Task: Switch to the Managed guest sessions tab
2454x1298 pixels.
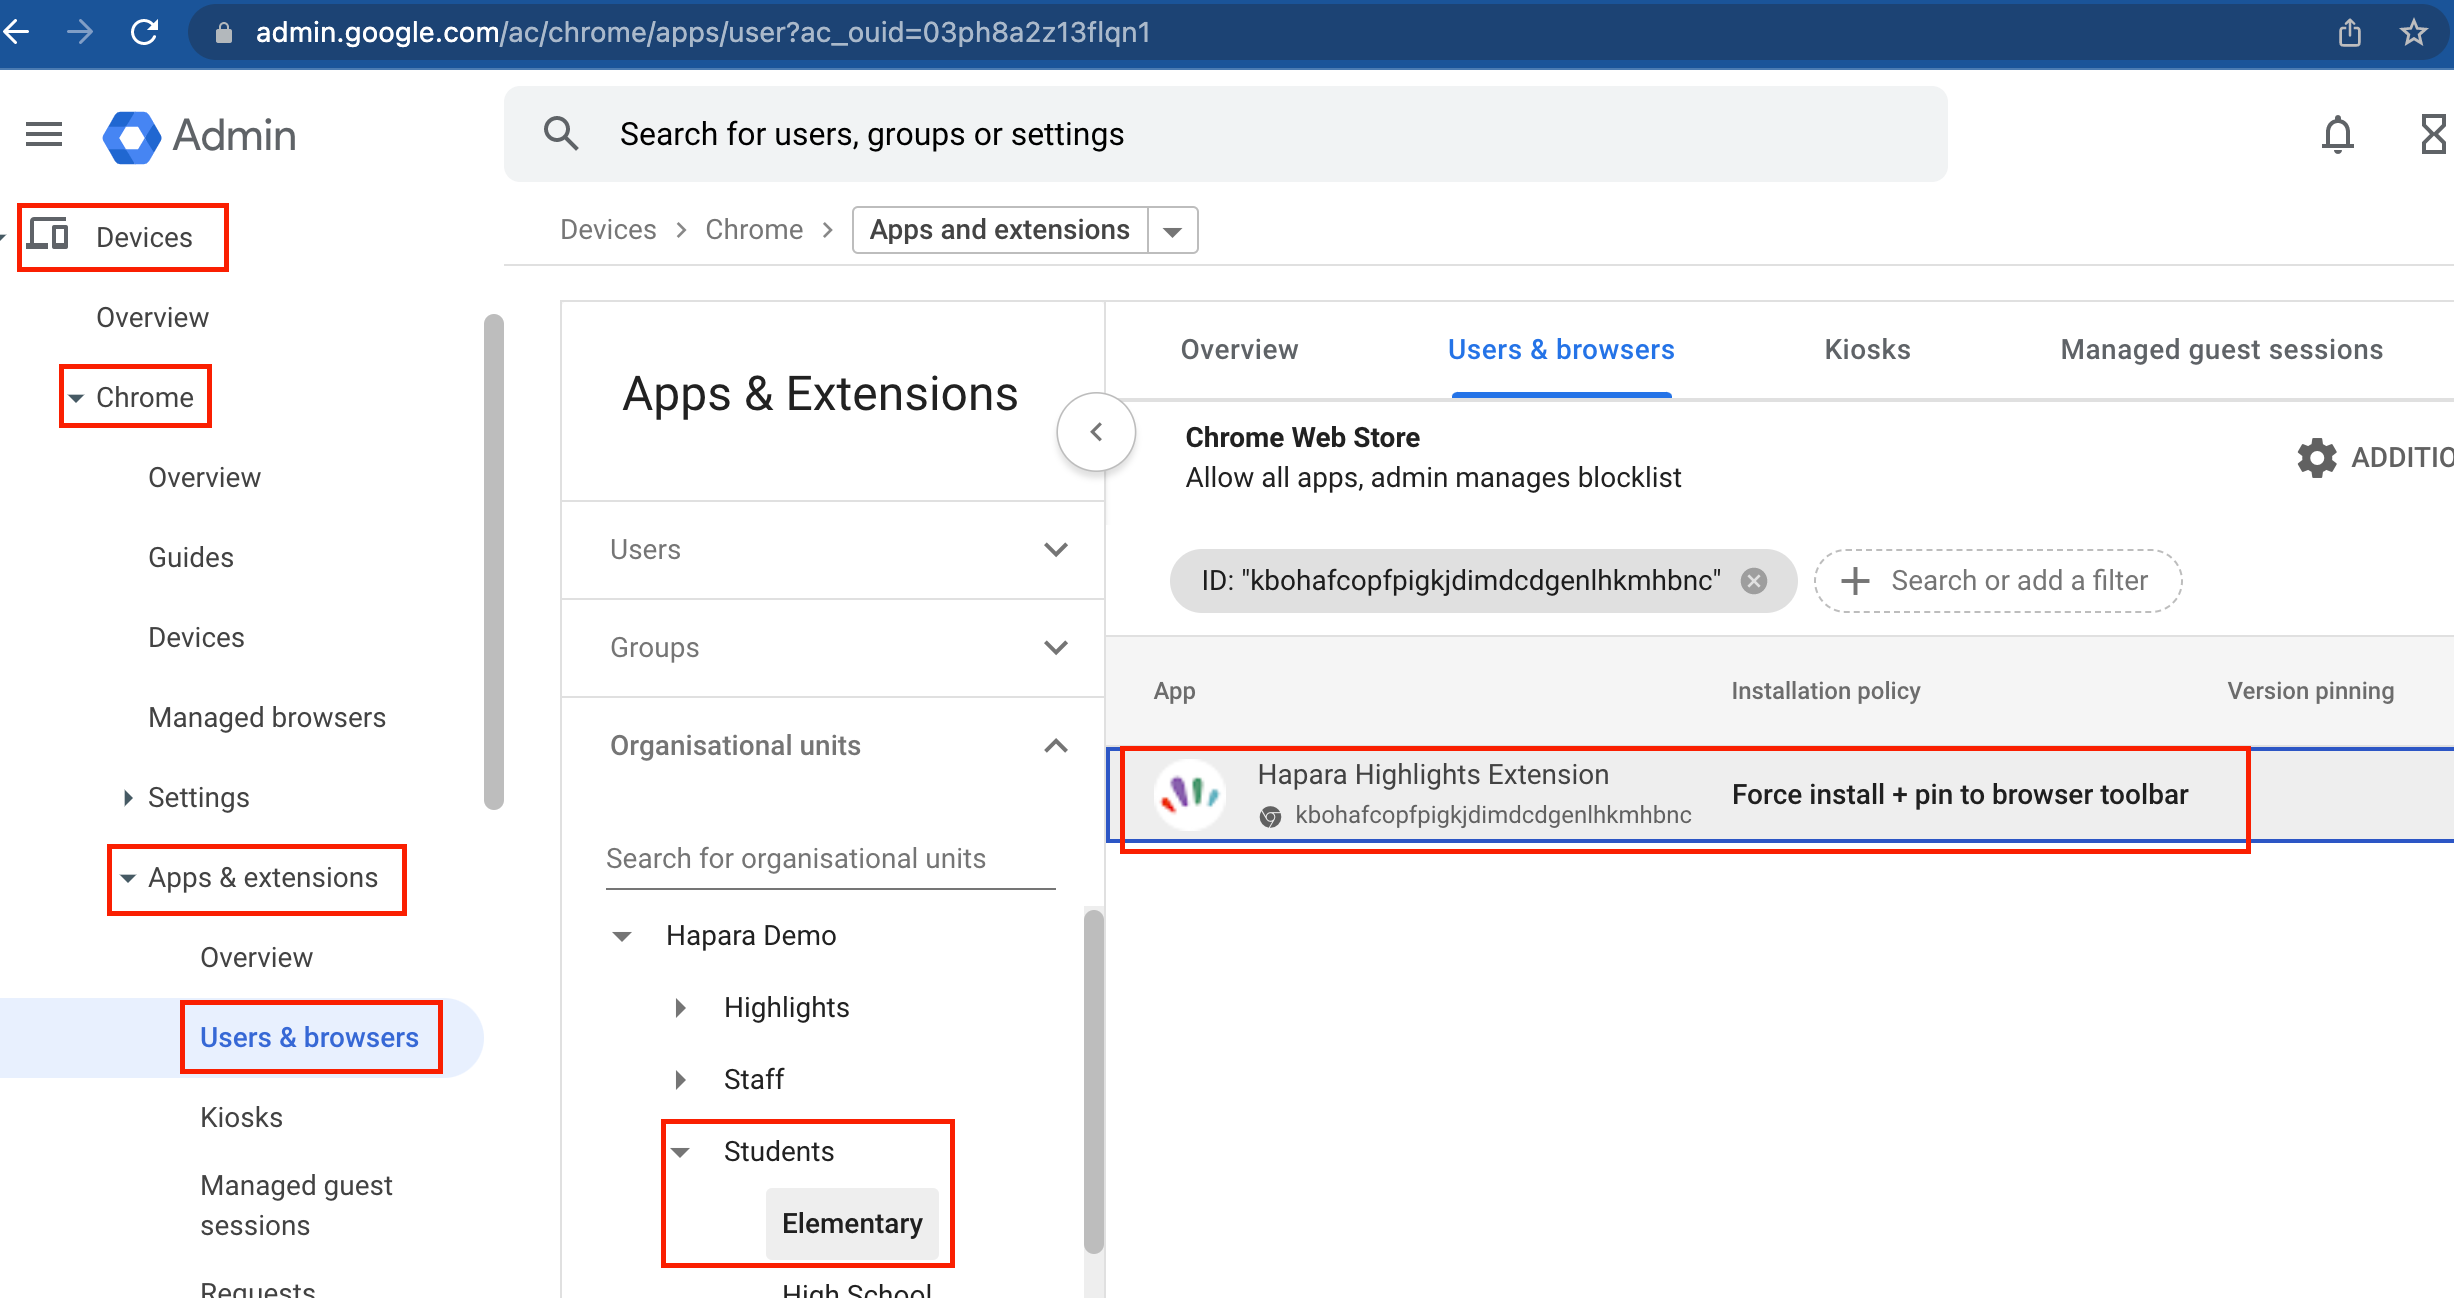Action: (x=2220, y=349)
